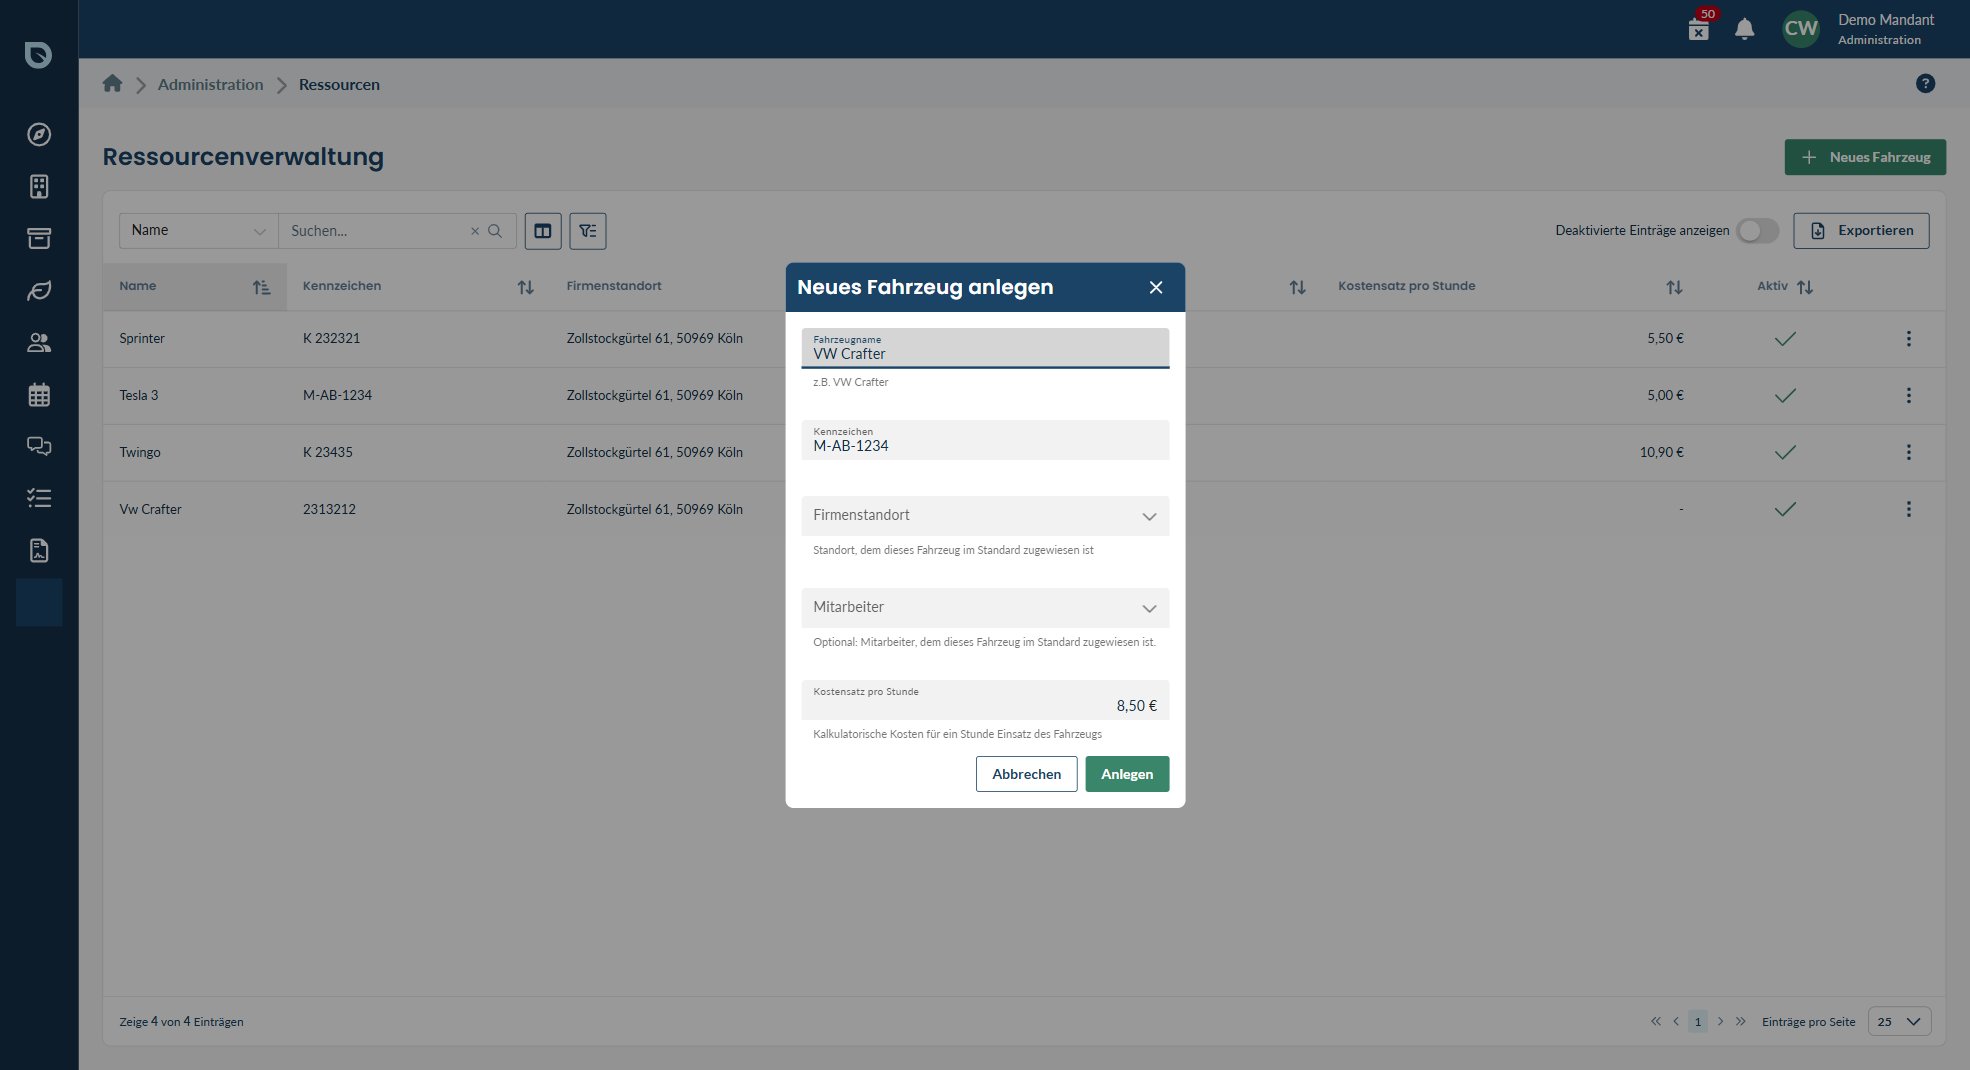Click the Kennzeichen cell 2313212
Image resolution: width=1970 pixels, height=1070 pixels.
(329, 510)
